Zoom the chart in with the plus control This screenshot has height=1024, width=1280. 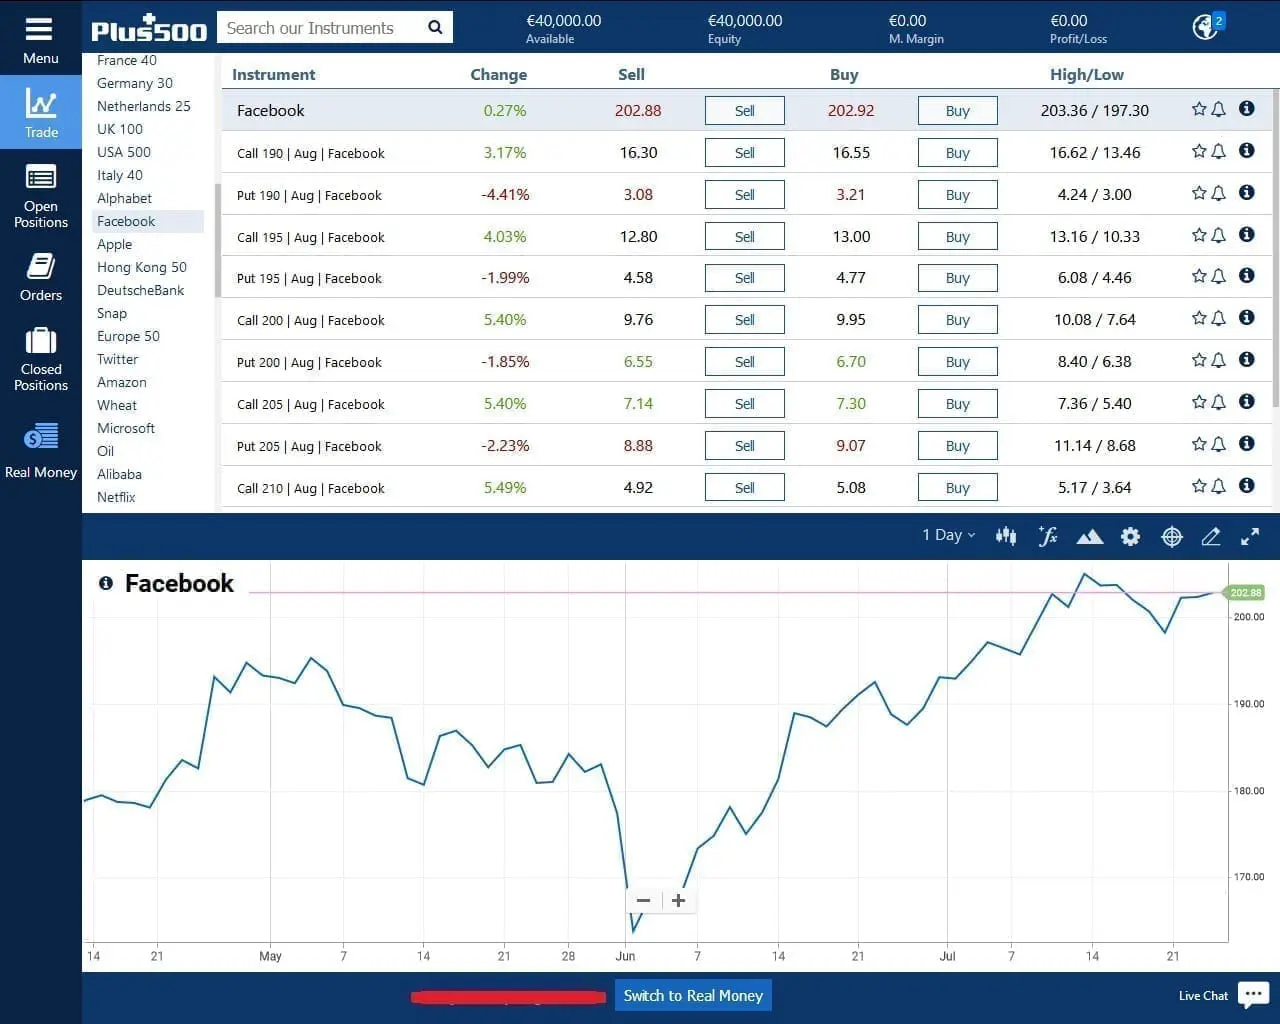679,900
